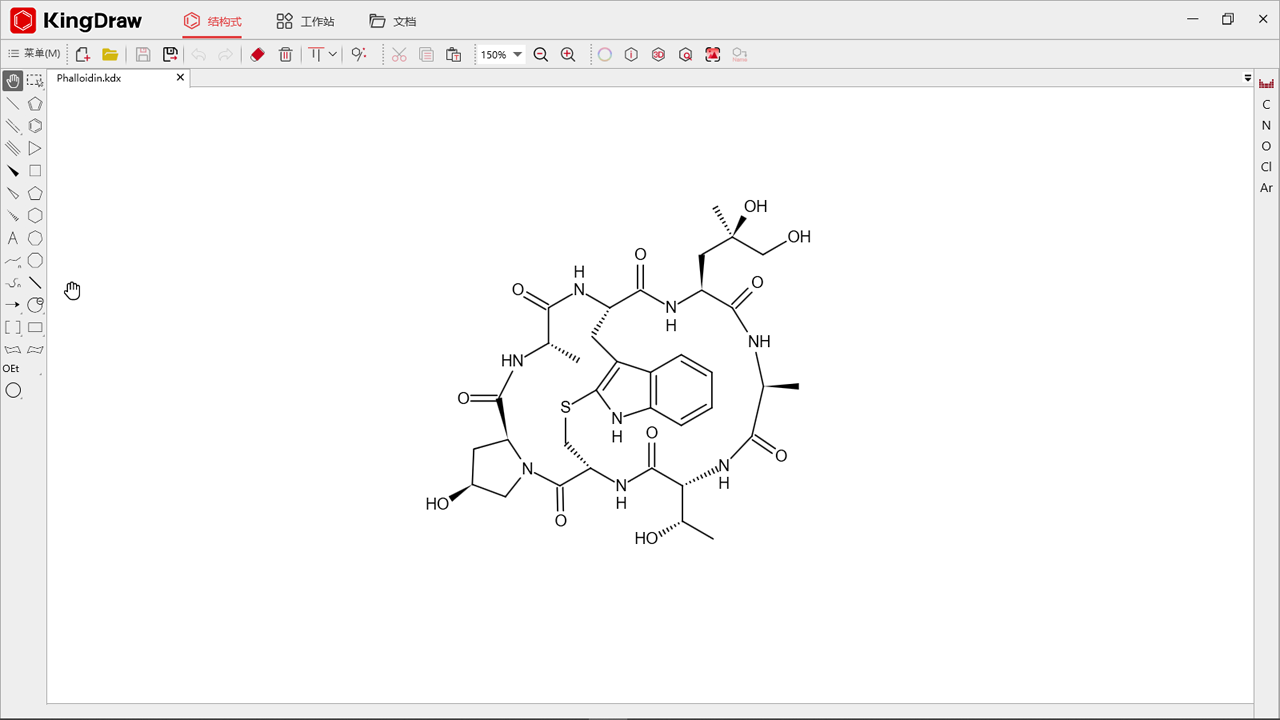The height and width of the screenshot is (720, 1280).
Task: Select the Lasso selection tool
Action: click(35, 81)
